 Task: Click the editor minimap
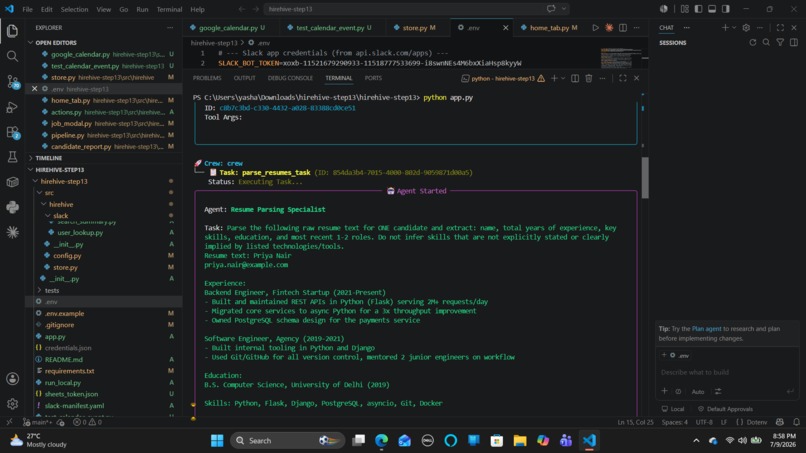pyautogui.click(x=620, y=58)
